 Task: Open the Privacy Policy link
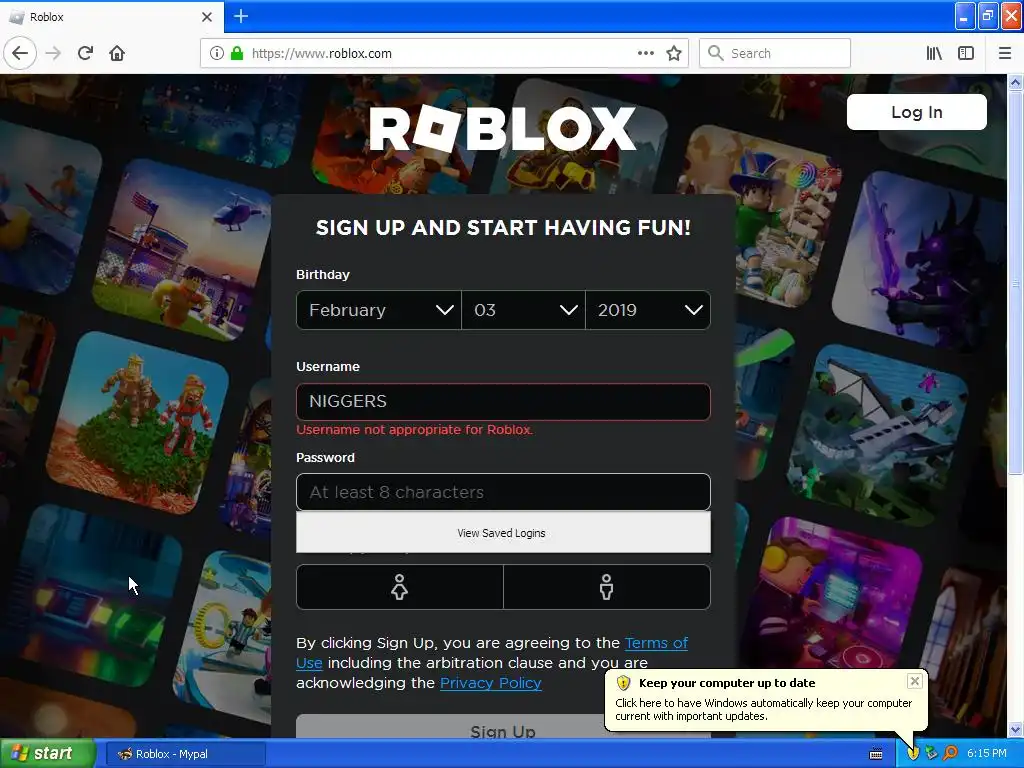490,683
